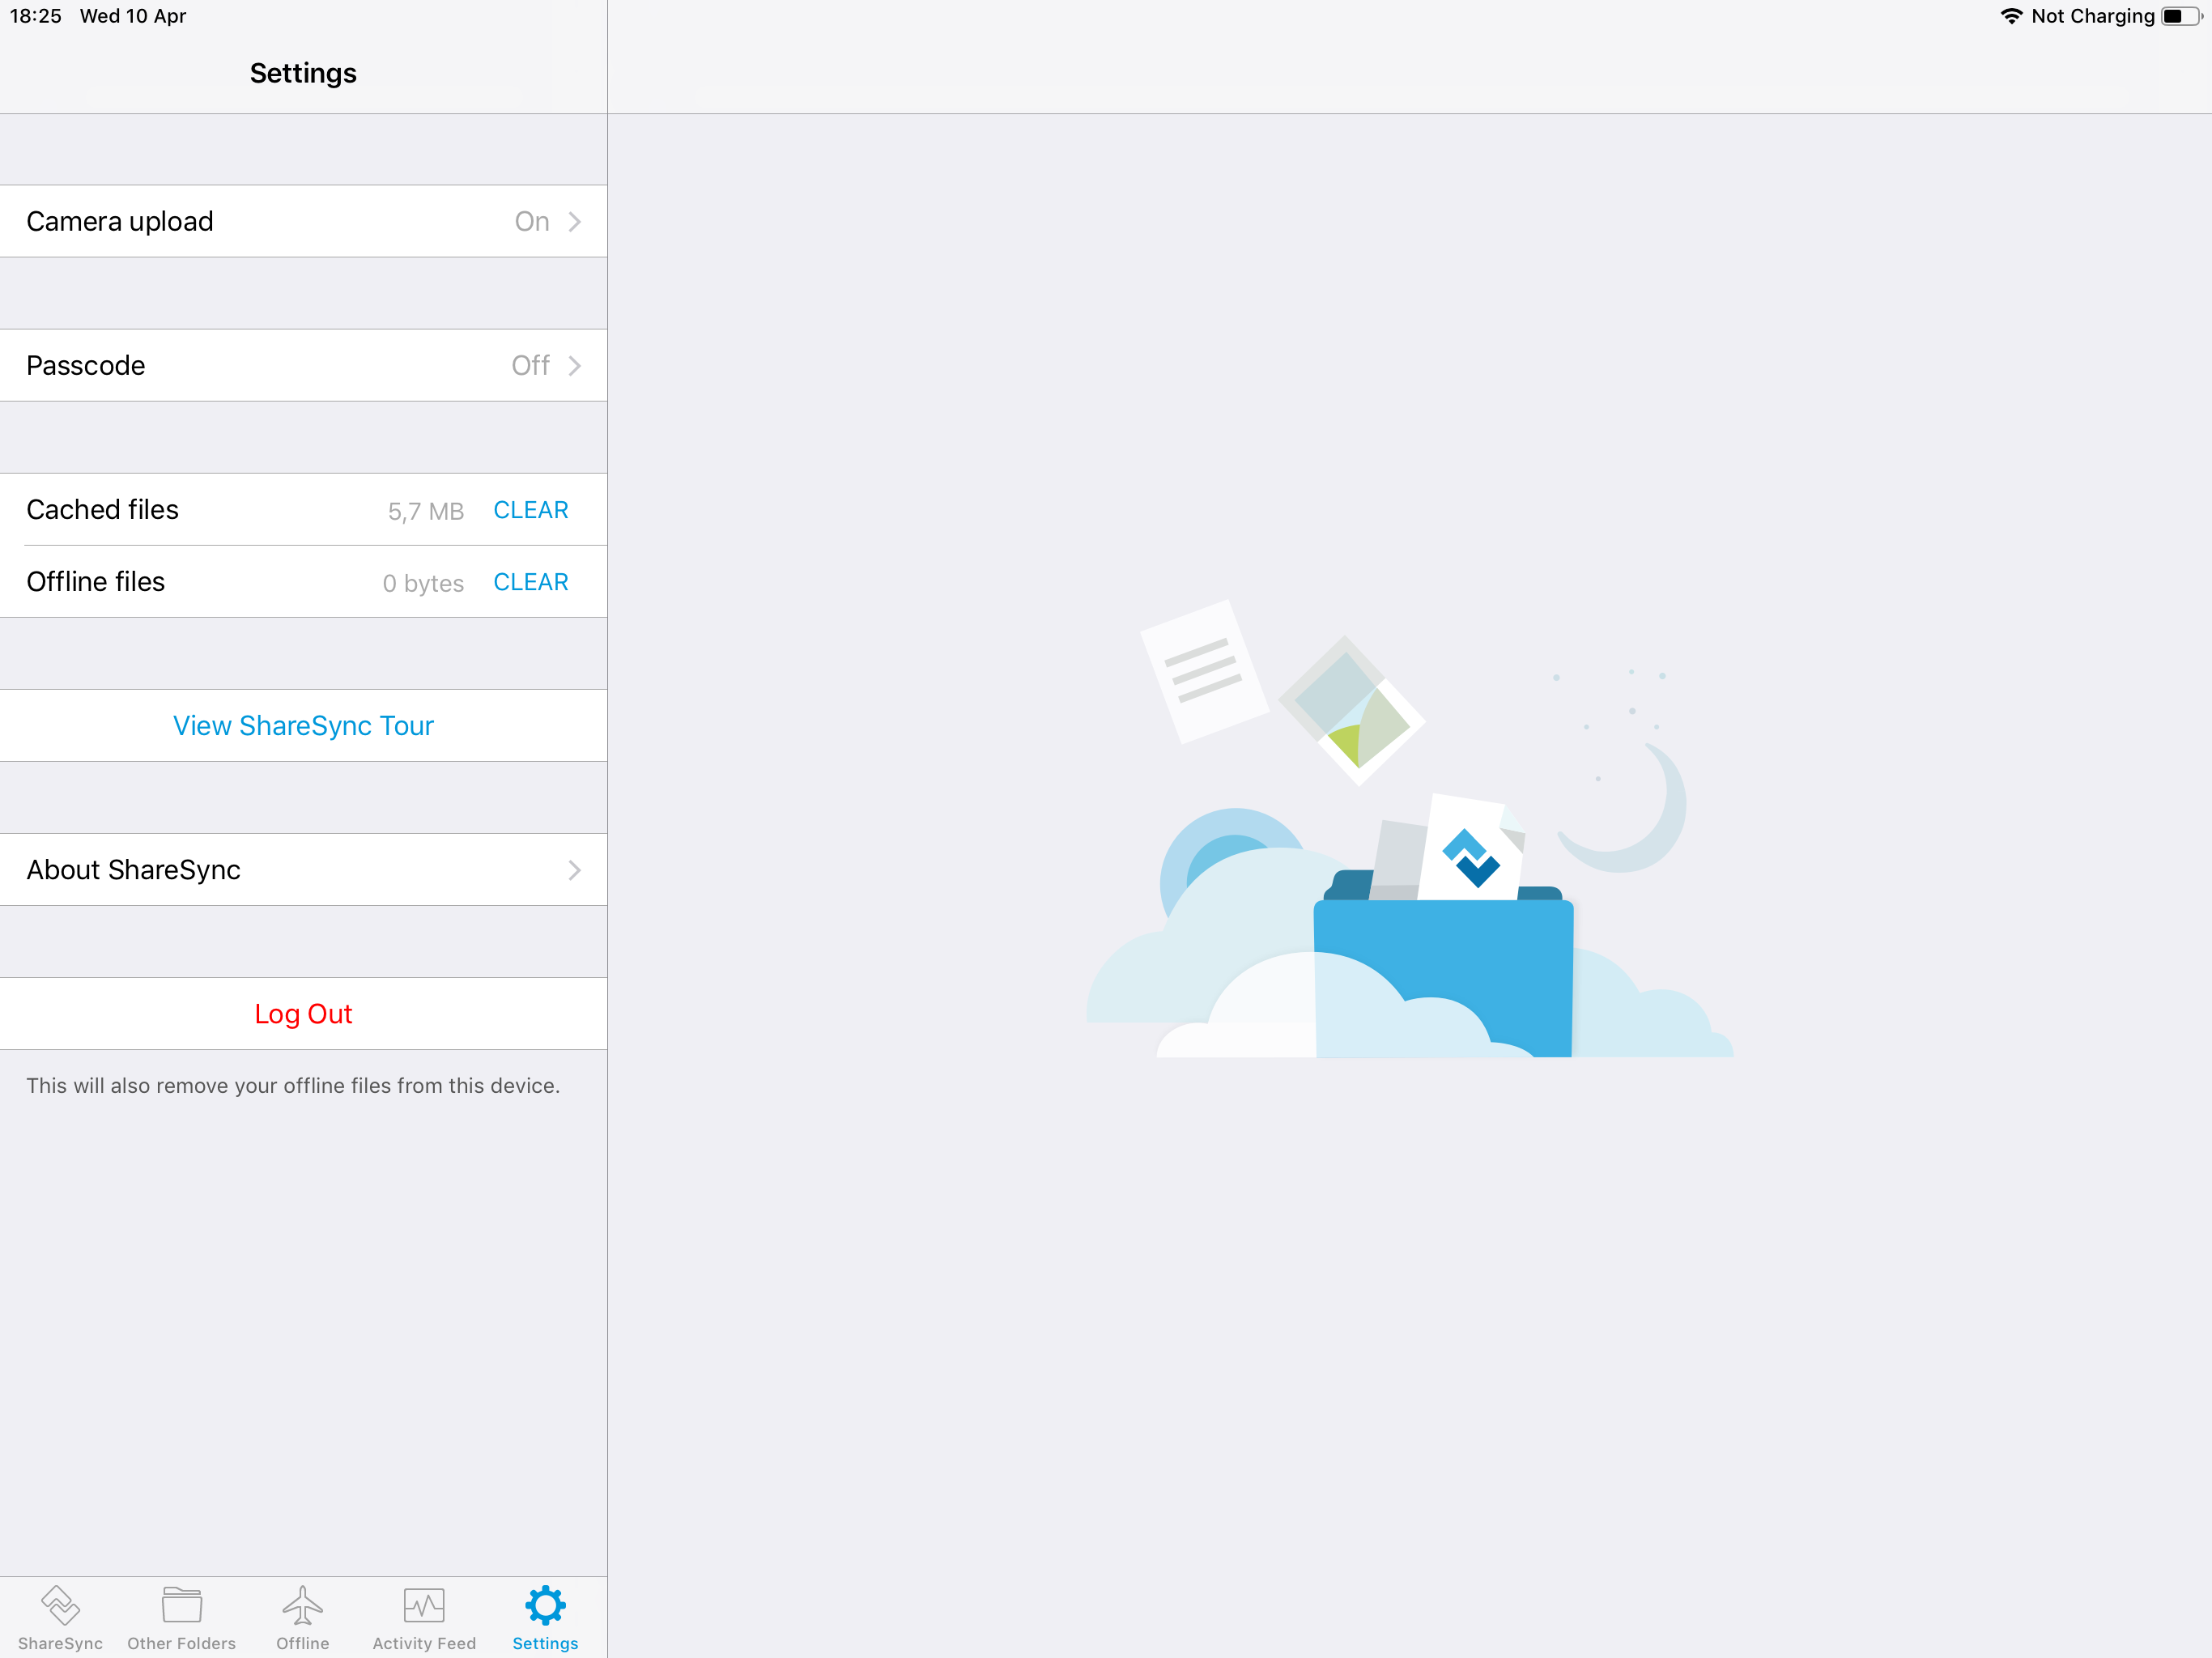Tap the 5,7 MB cached size
The image size is (2212, 1658).
426,511
